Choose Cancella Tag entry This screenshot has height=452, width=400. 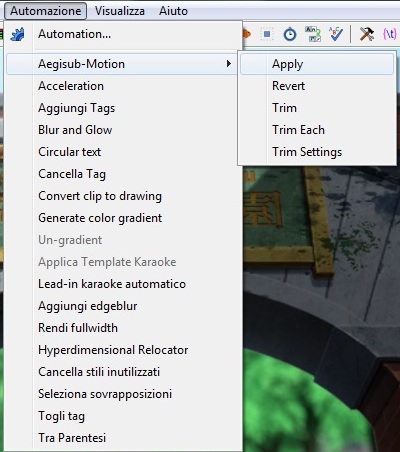pos(124,174)
